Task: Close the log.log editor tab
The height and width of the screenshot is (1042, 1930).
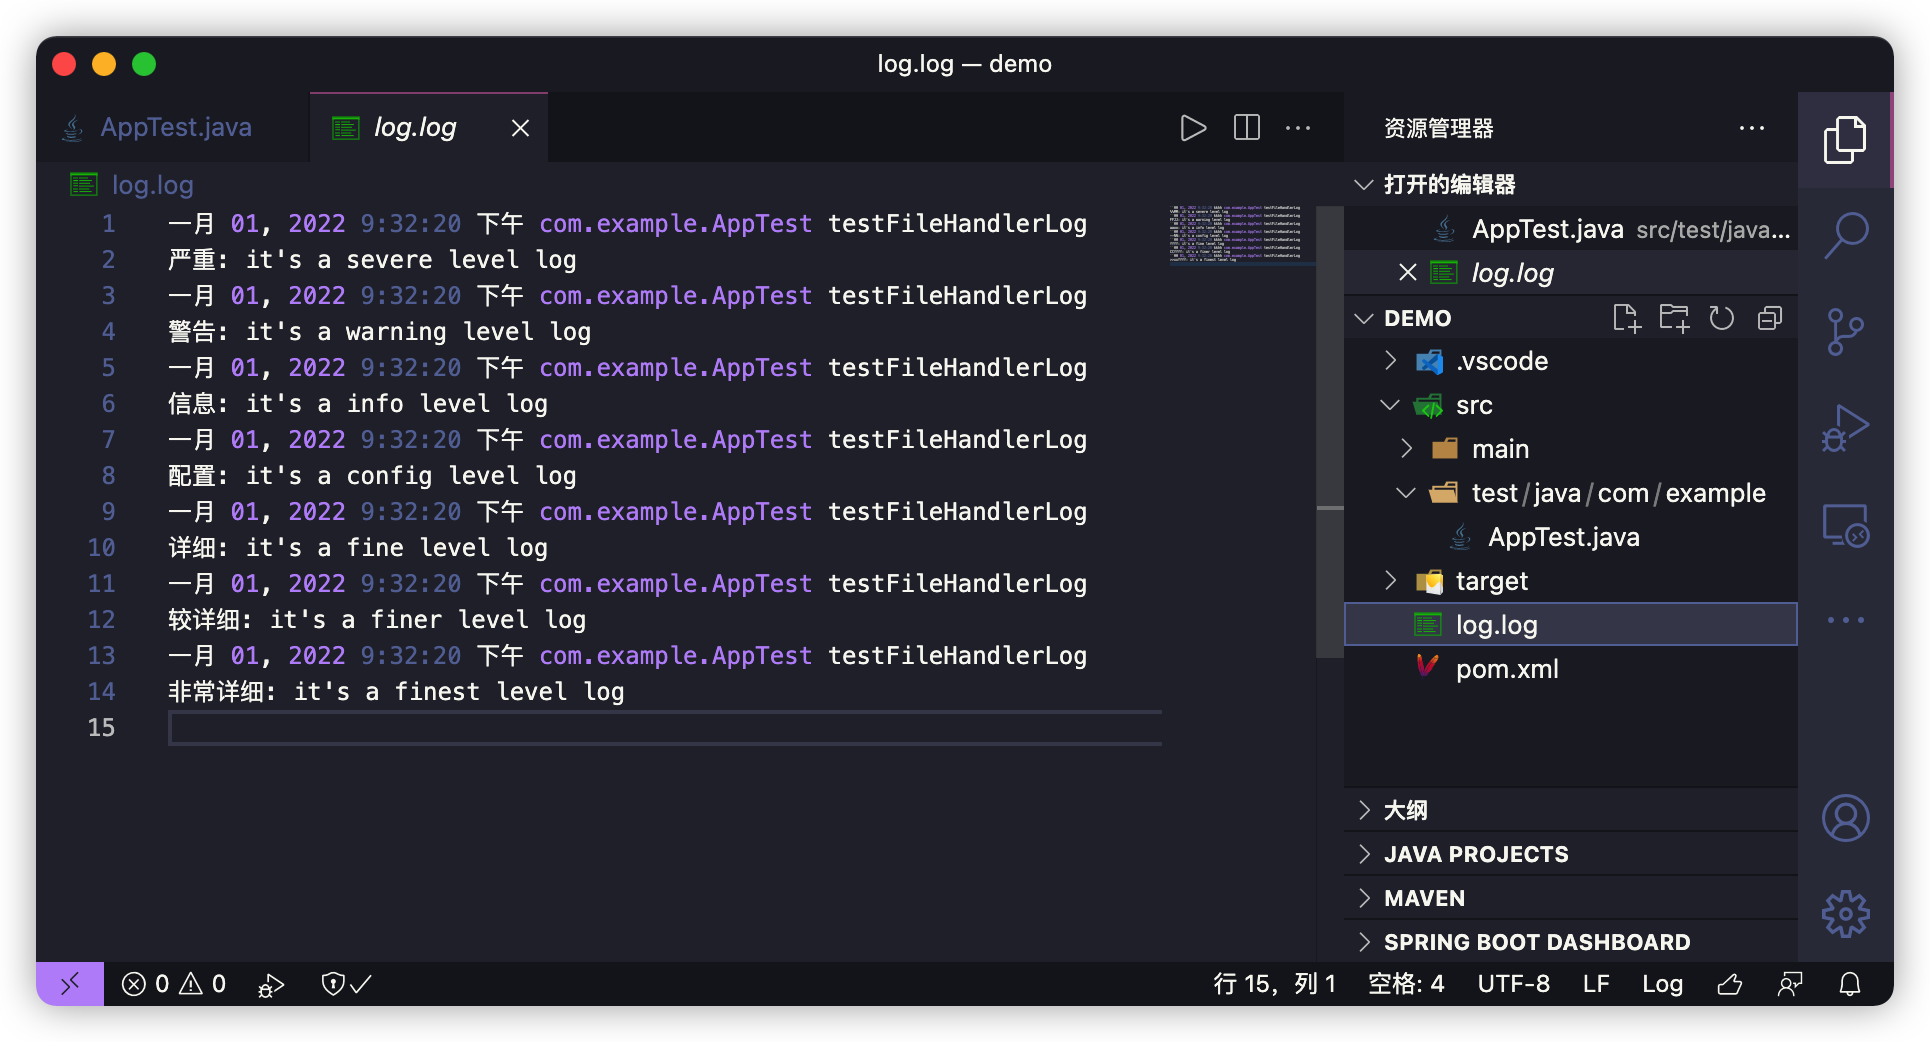Action: 520,128
